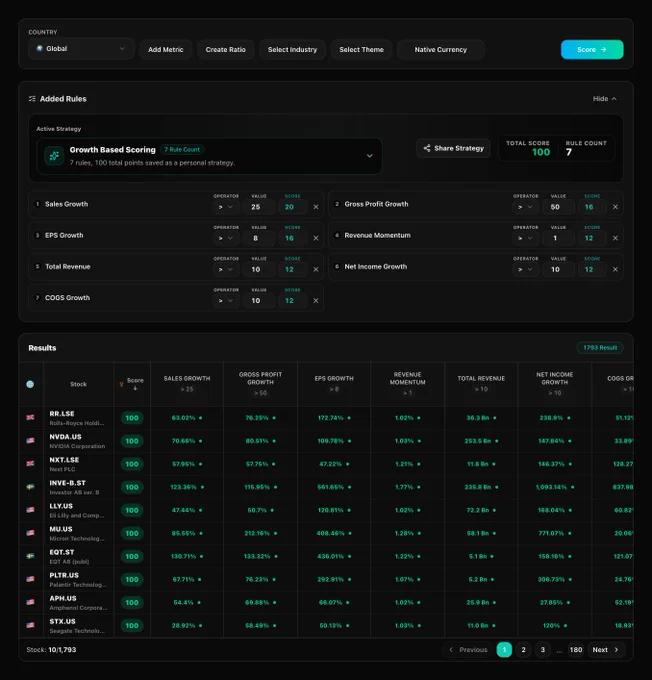This screenshot has height=680, width=652.
Task: Edit the Sales Growth value field 25
Action: pos(259,207)
